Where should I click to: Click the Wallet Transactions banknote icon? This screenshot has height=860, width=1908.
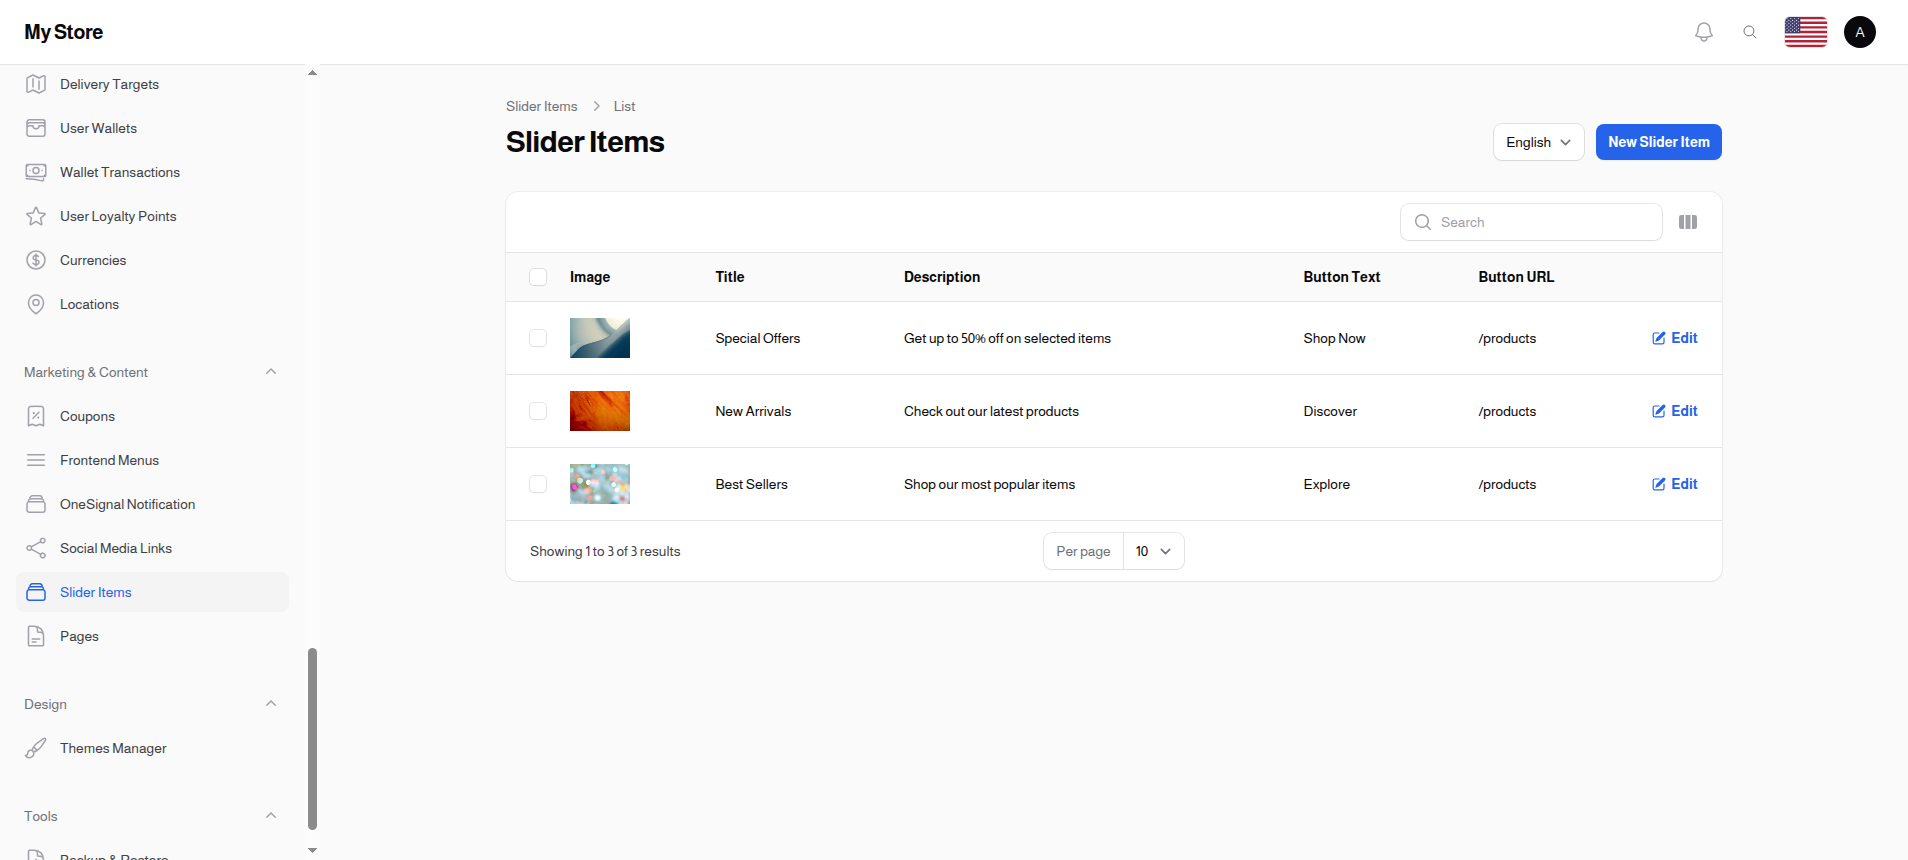tap(36, 172)
